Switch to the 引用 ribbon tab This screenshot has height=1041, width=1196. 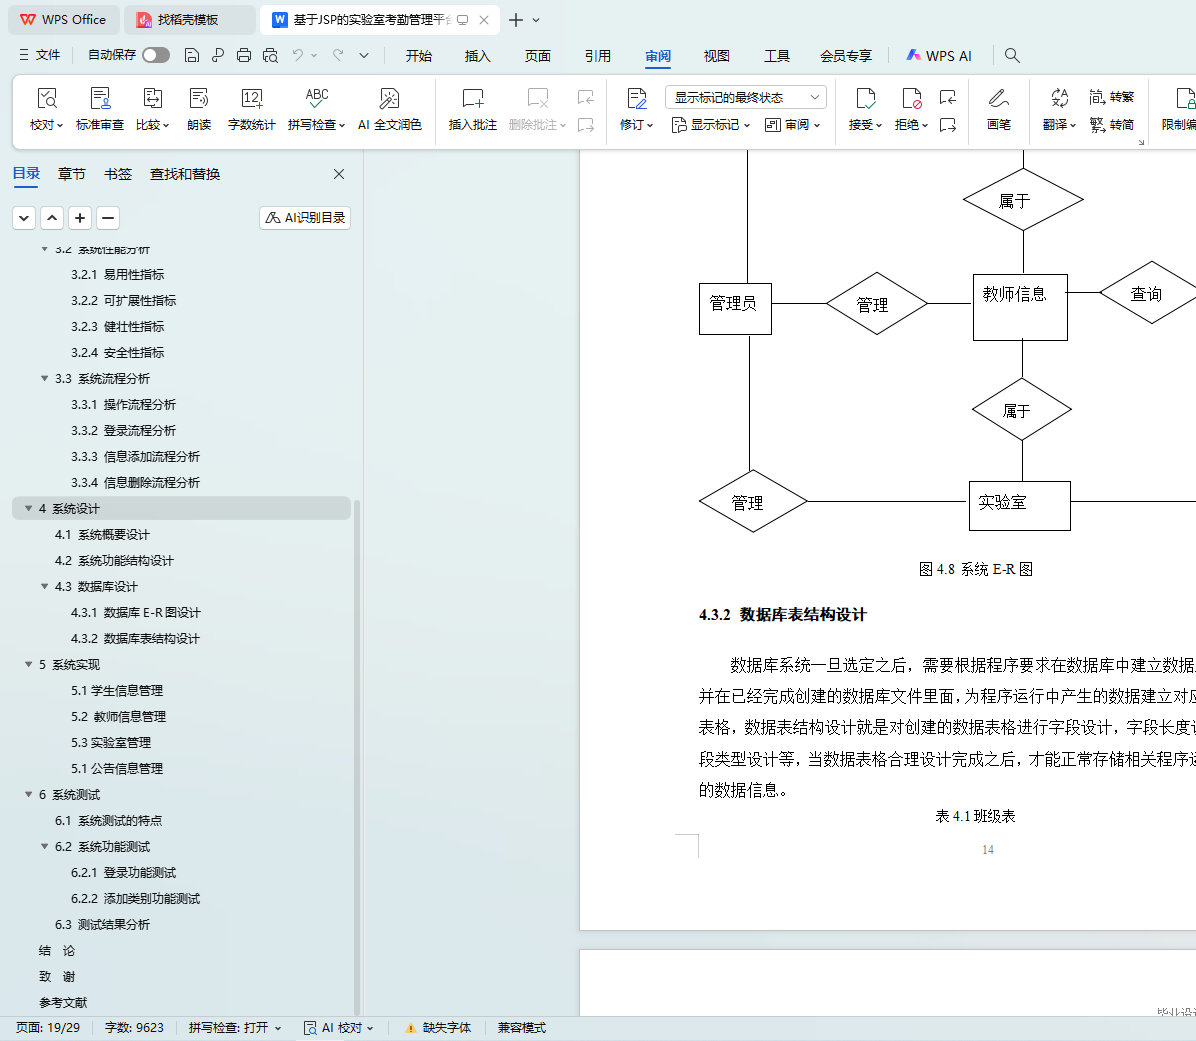[x=598, y=56]
